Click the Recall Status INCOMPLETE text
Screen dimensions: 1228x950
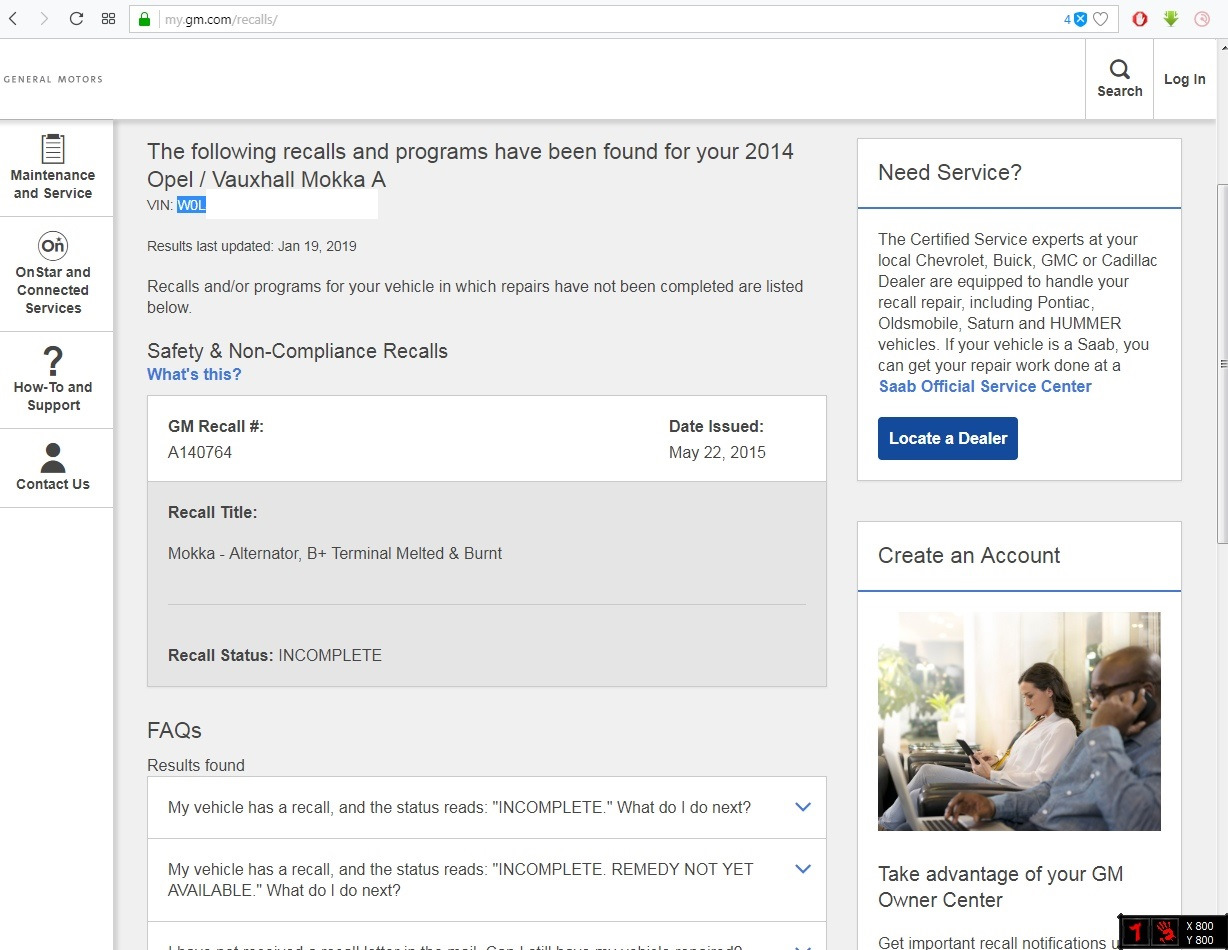(275, 656)
